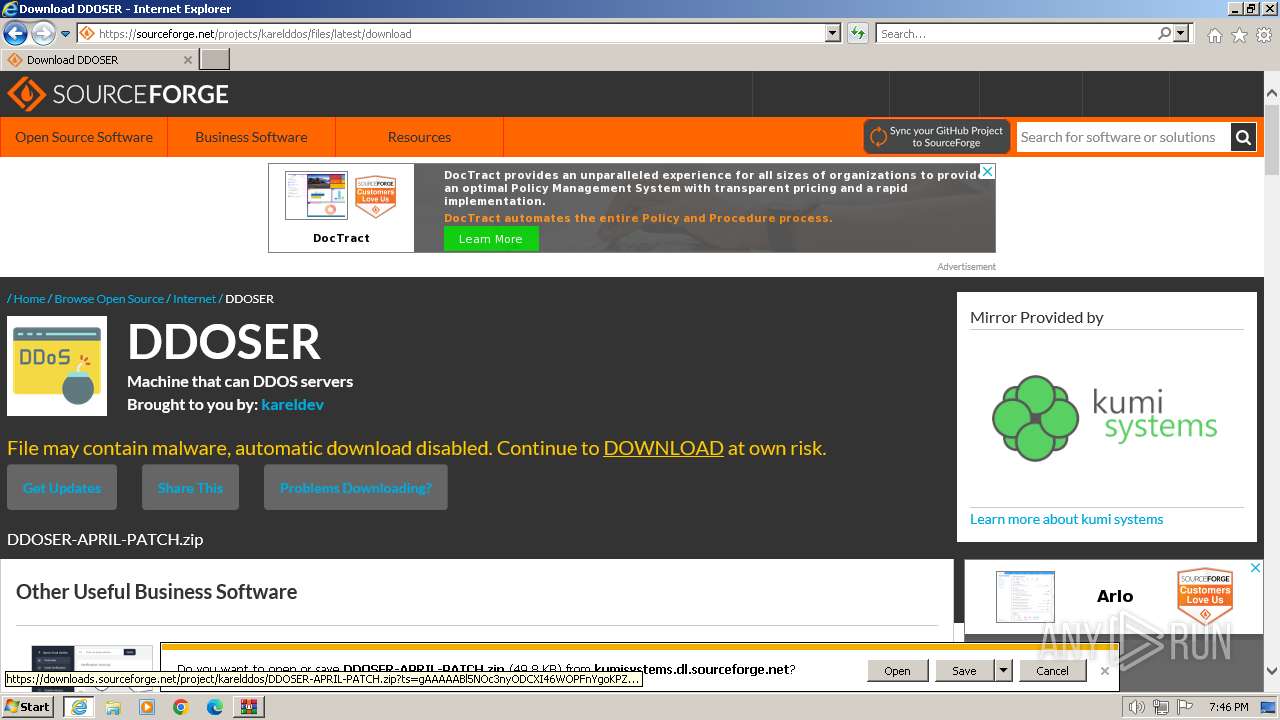Open Windows Explorer folder from taskbar

coord(113,707)
